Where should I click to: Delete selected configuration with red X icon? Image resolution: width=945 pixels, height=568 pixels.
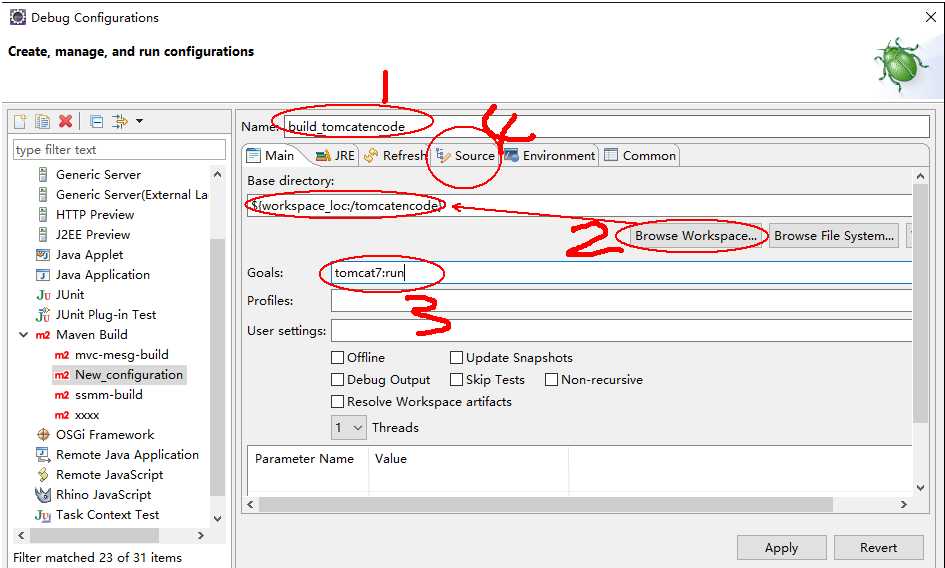click(66, 121)
